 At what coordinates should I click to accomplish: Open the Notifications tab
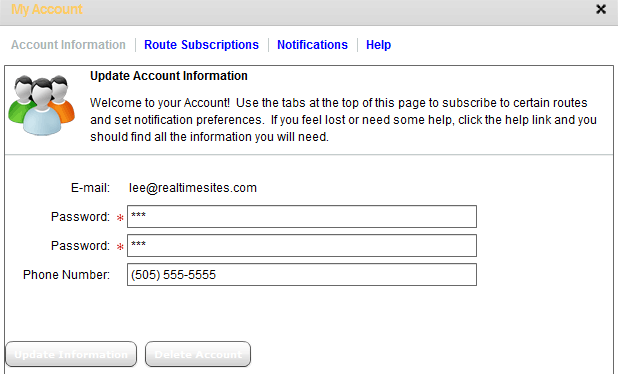[312, 45]
